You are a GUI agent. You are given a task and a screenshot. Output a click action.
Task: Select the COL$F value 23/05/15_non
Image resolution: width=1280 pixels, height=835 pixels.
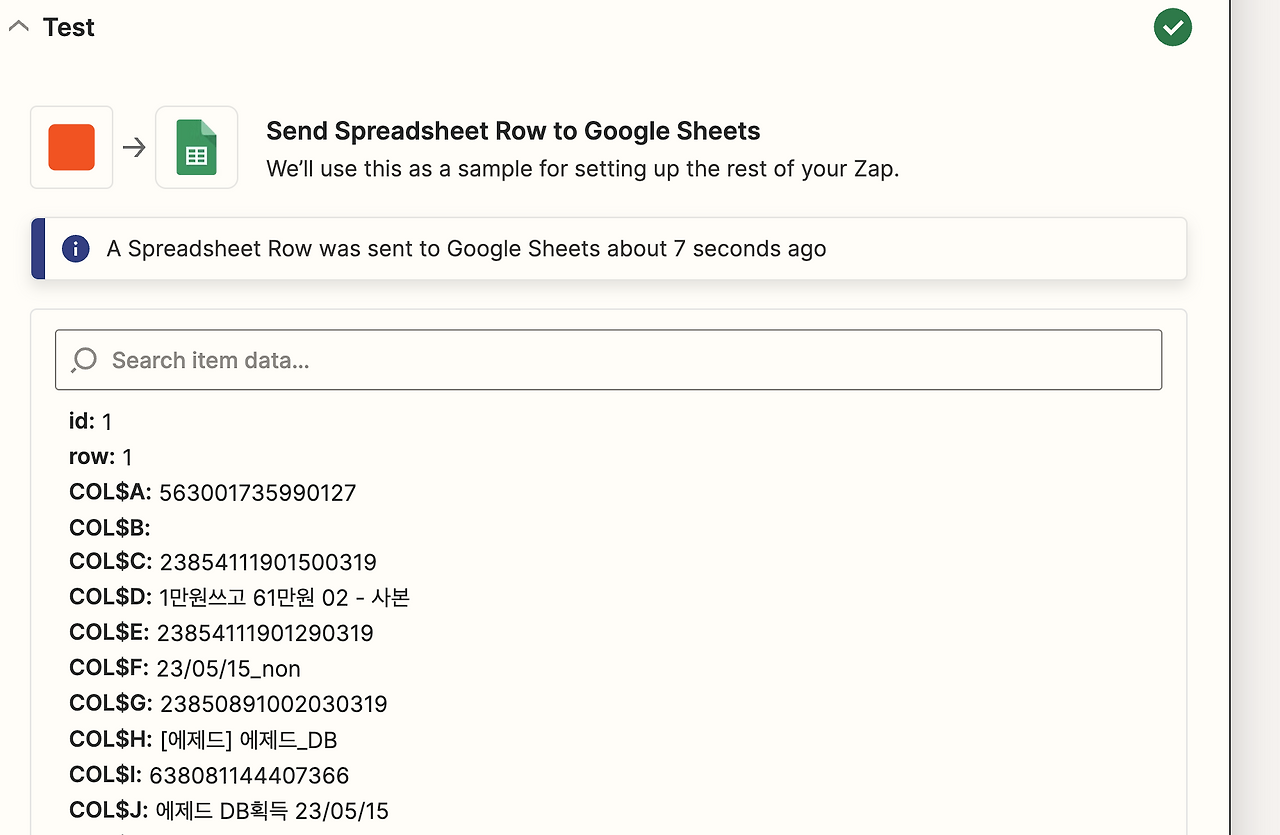click(x=228, y=668)
